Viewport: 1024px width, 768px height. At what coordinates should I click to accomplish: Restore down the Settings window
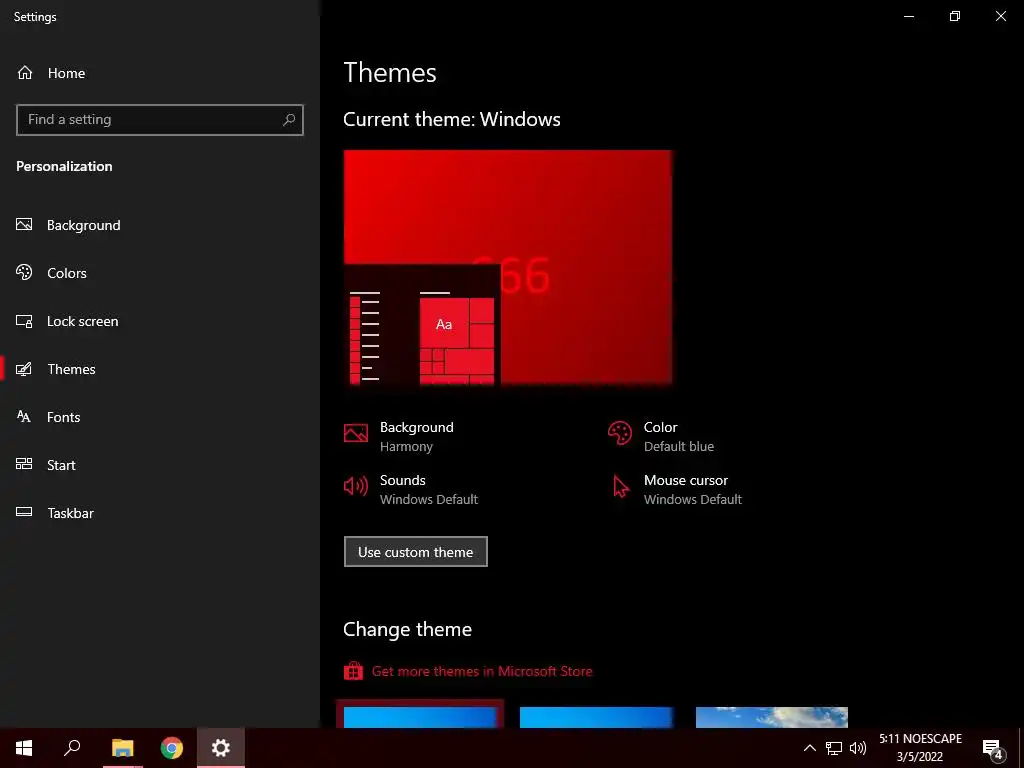point(955,16)
